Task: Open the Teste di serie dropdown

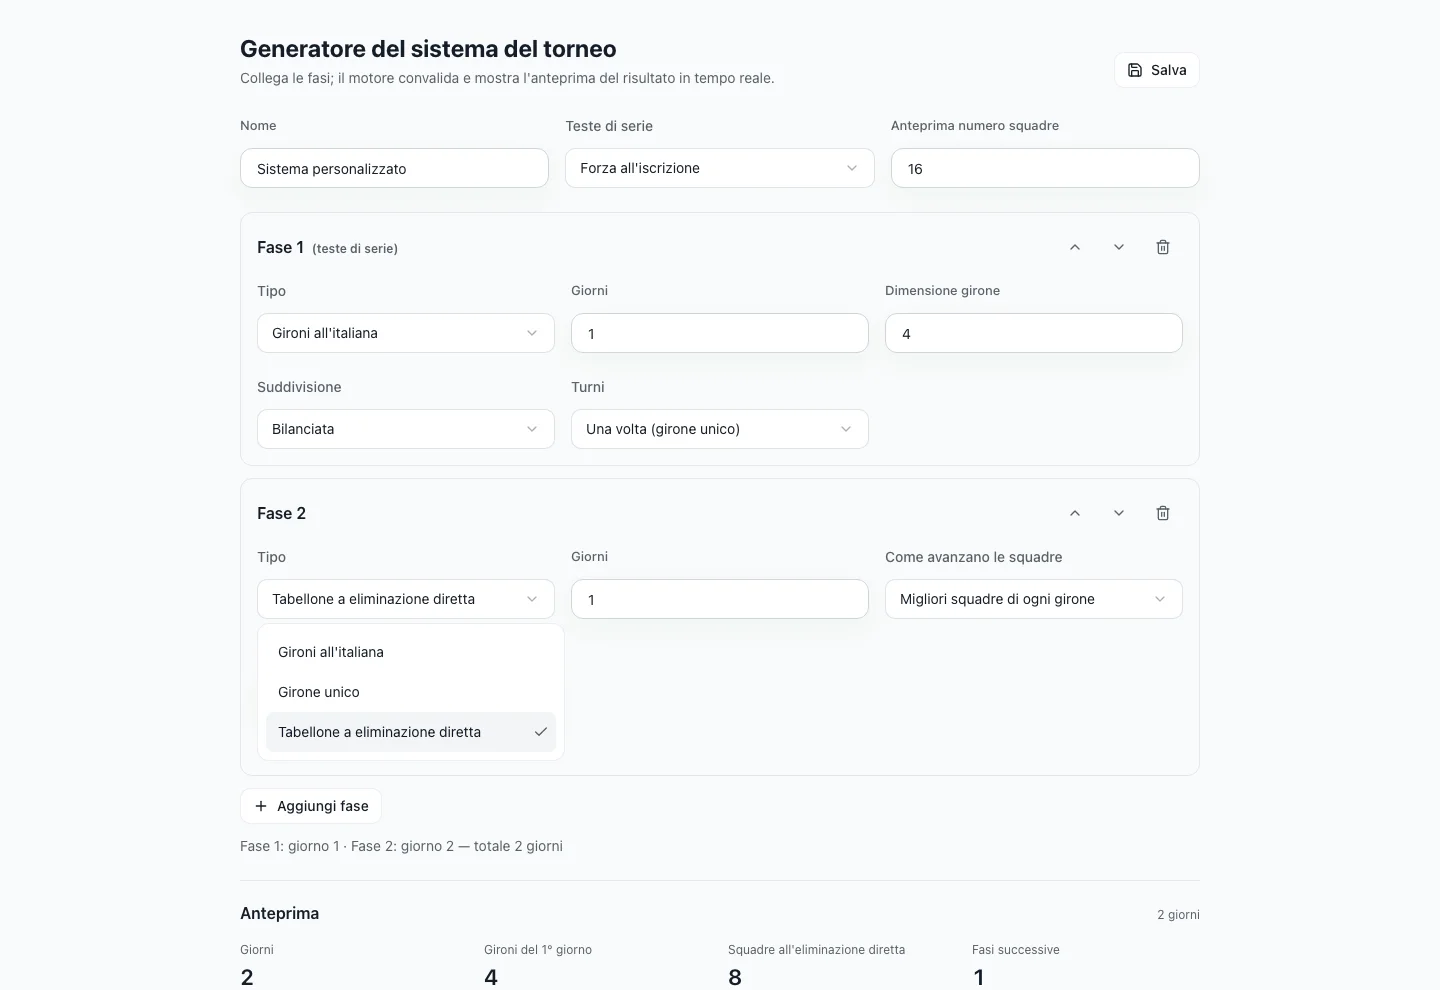Action: (720, 168)
